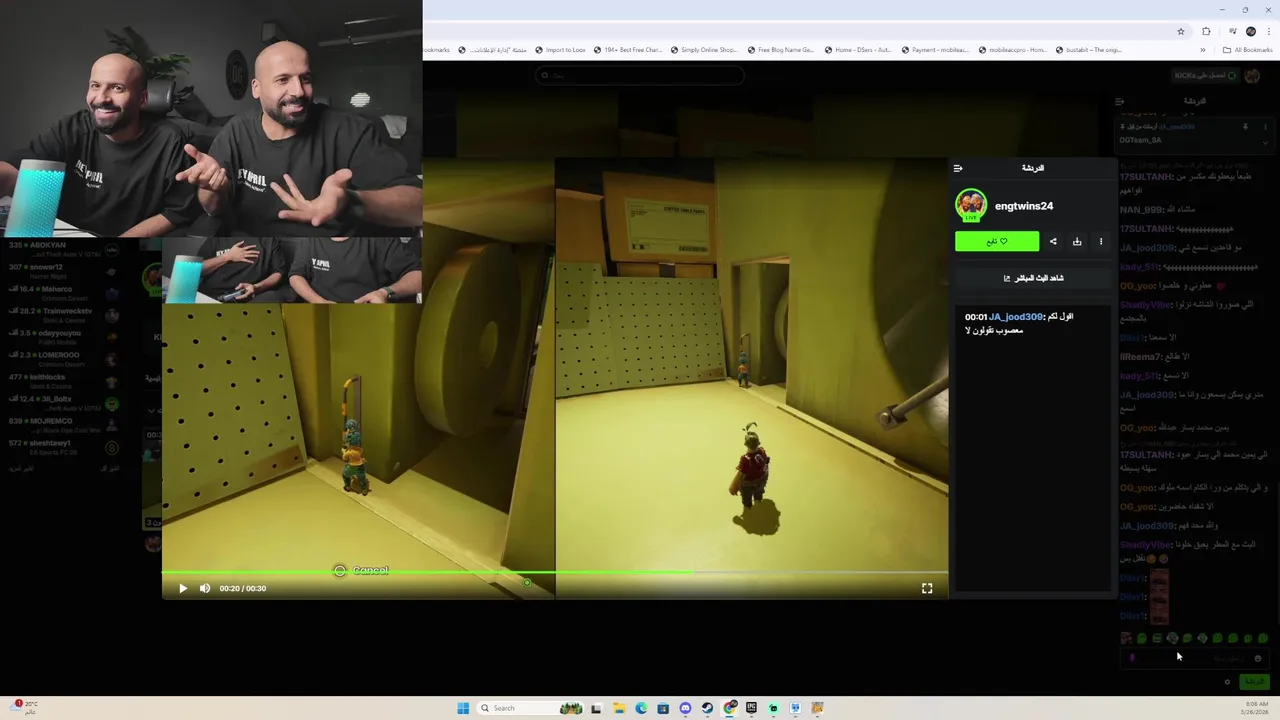Open chat settings gear near send button
The height and width of the screenshot is (720, 1280).
(x=1227, y=682)
